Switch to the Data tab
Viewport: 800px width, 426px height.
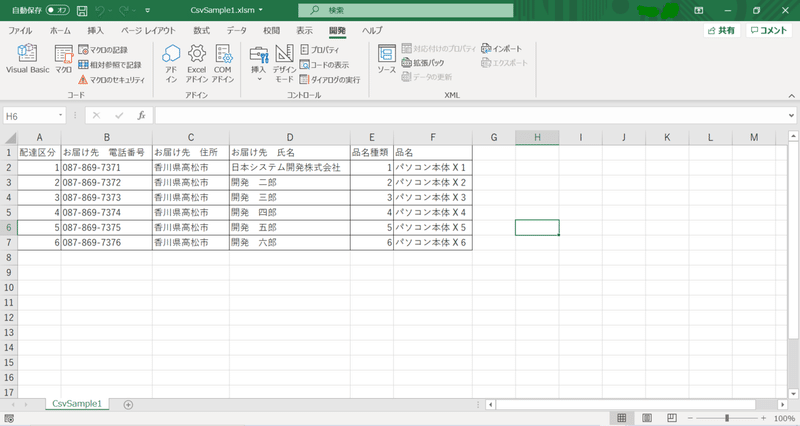click(x=237, y=31)
